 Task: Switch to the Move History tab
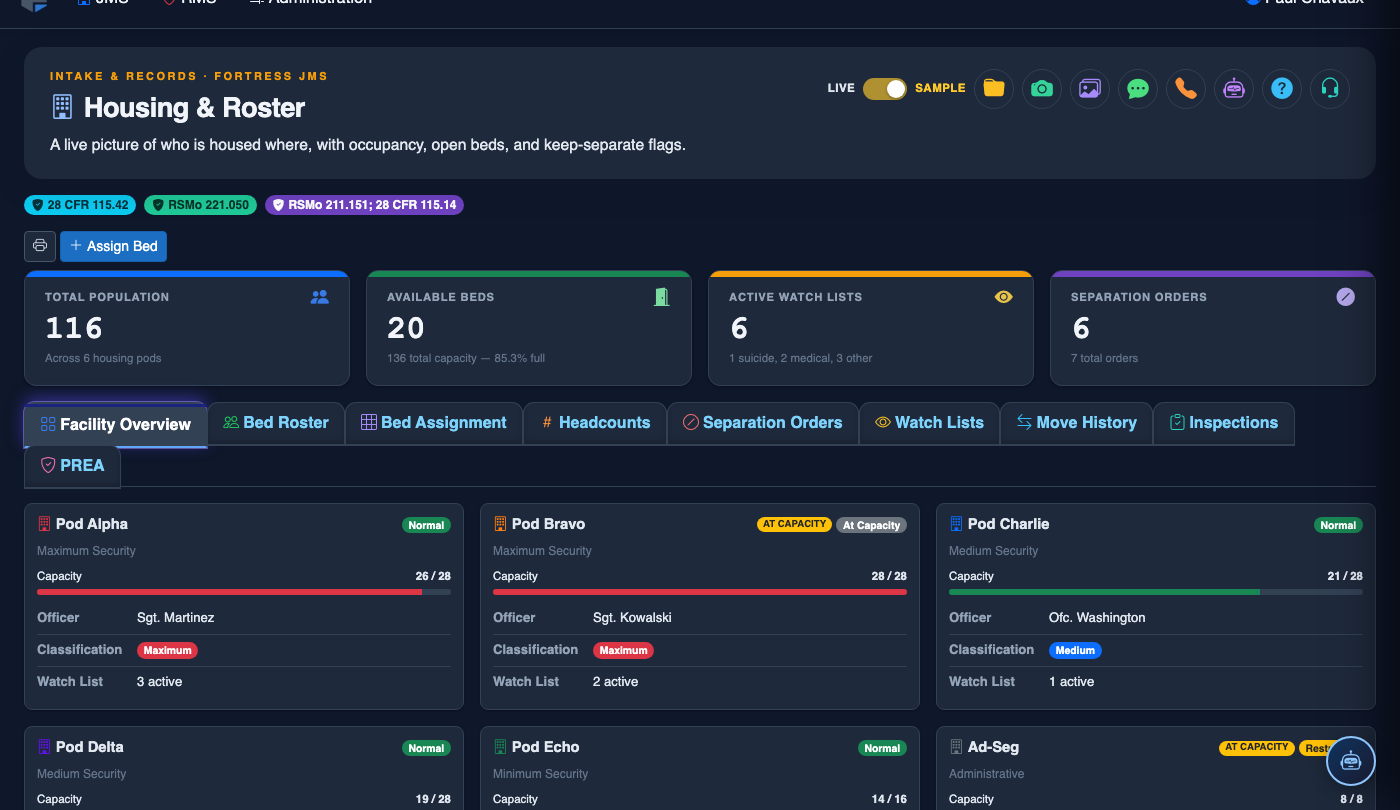(1077, 423)
